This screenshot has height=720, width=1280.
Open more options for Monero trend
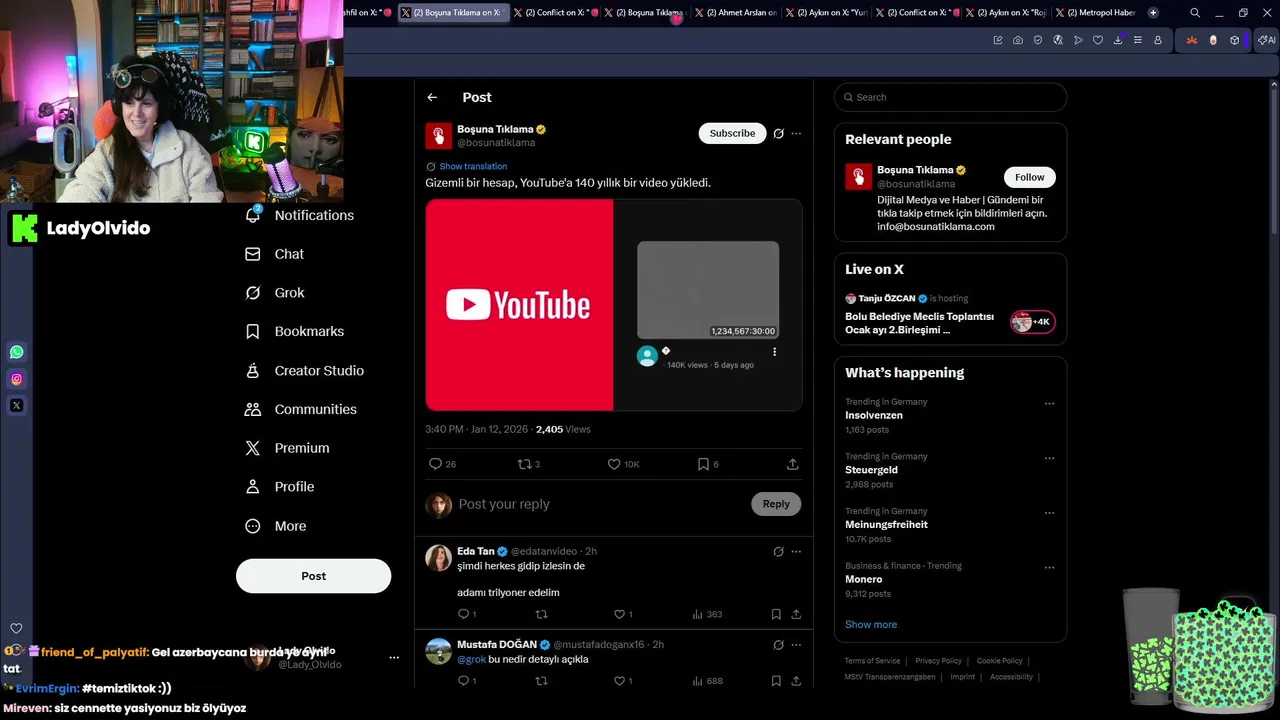coord(1049,568)
